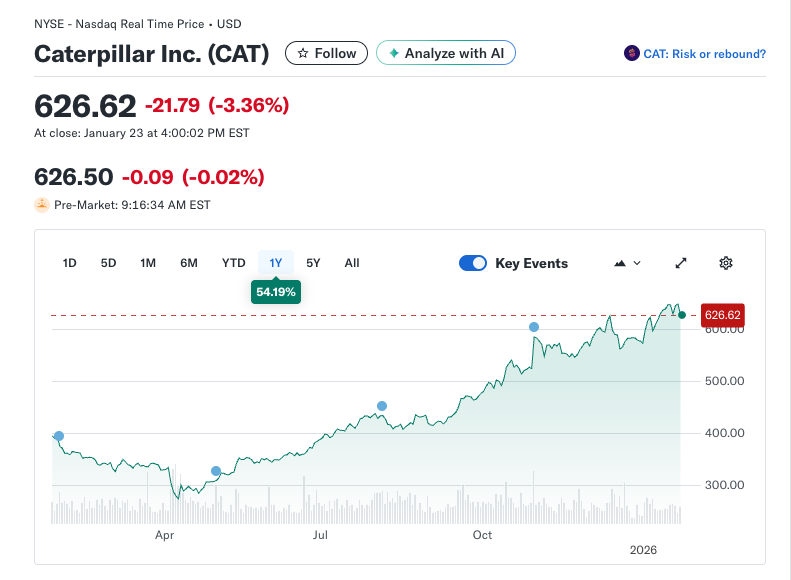Click the key event dot near October
The image size is (791, 580).
(x=534, y=327)
